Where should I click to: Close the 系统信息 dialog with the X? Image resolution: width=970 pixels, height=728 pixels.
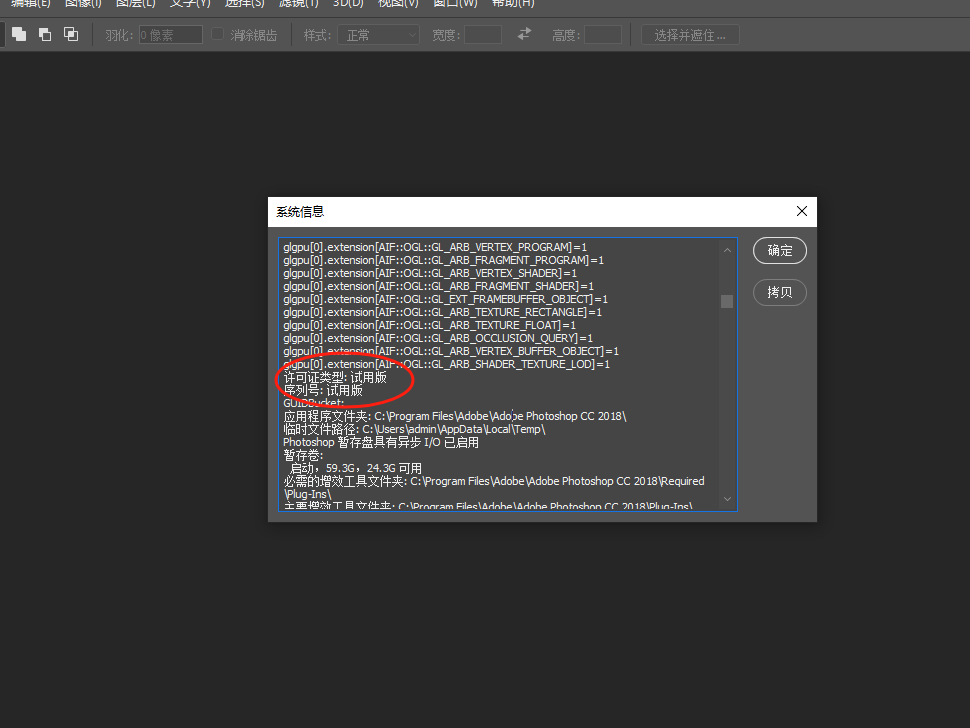click(x=802, y=212)
